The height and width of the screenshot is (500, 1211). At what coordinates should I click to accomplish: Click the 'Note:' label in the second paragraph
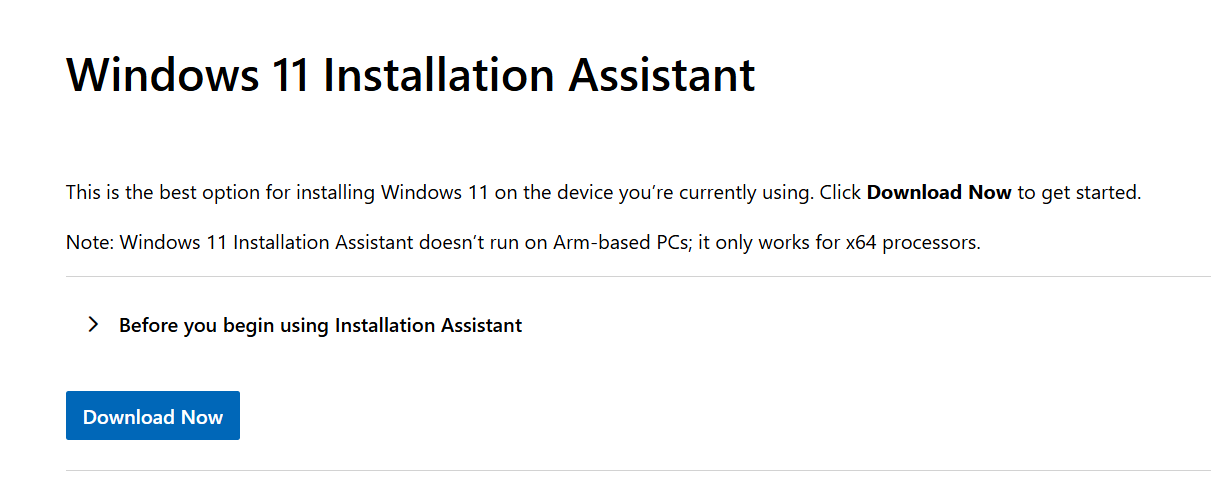click(x=89, y=243)
